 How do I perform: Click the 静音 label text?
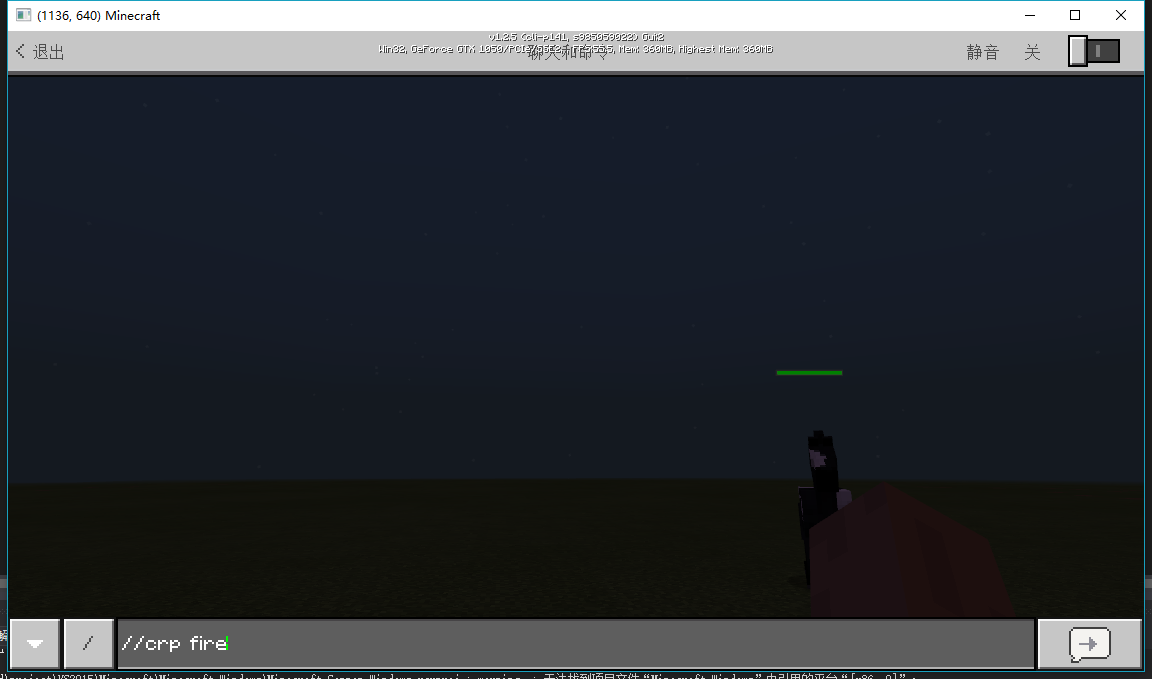click(x=982, y=53)
